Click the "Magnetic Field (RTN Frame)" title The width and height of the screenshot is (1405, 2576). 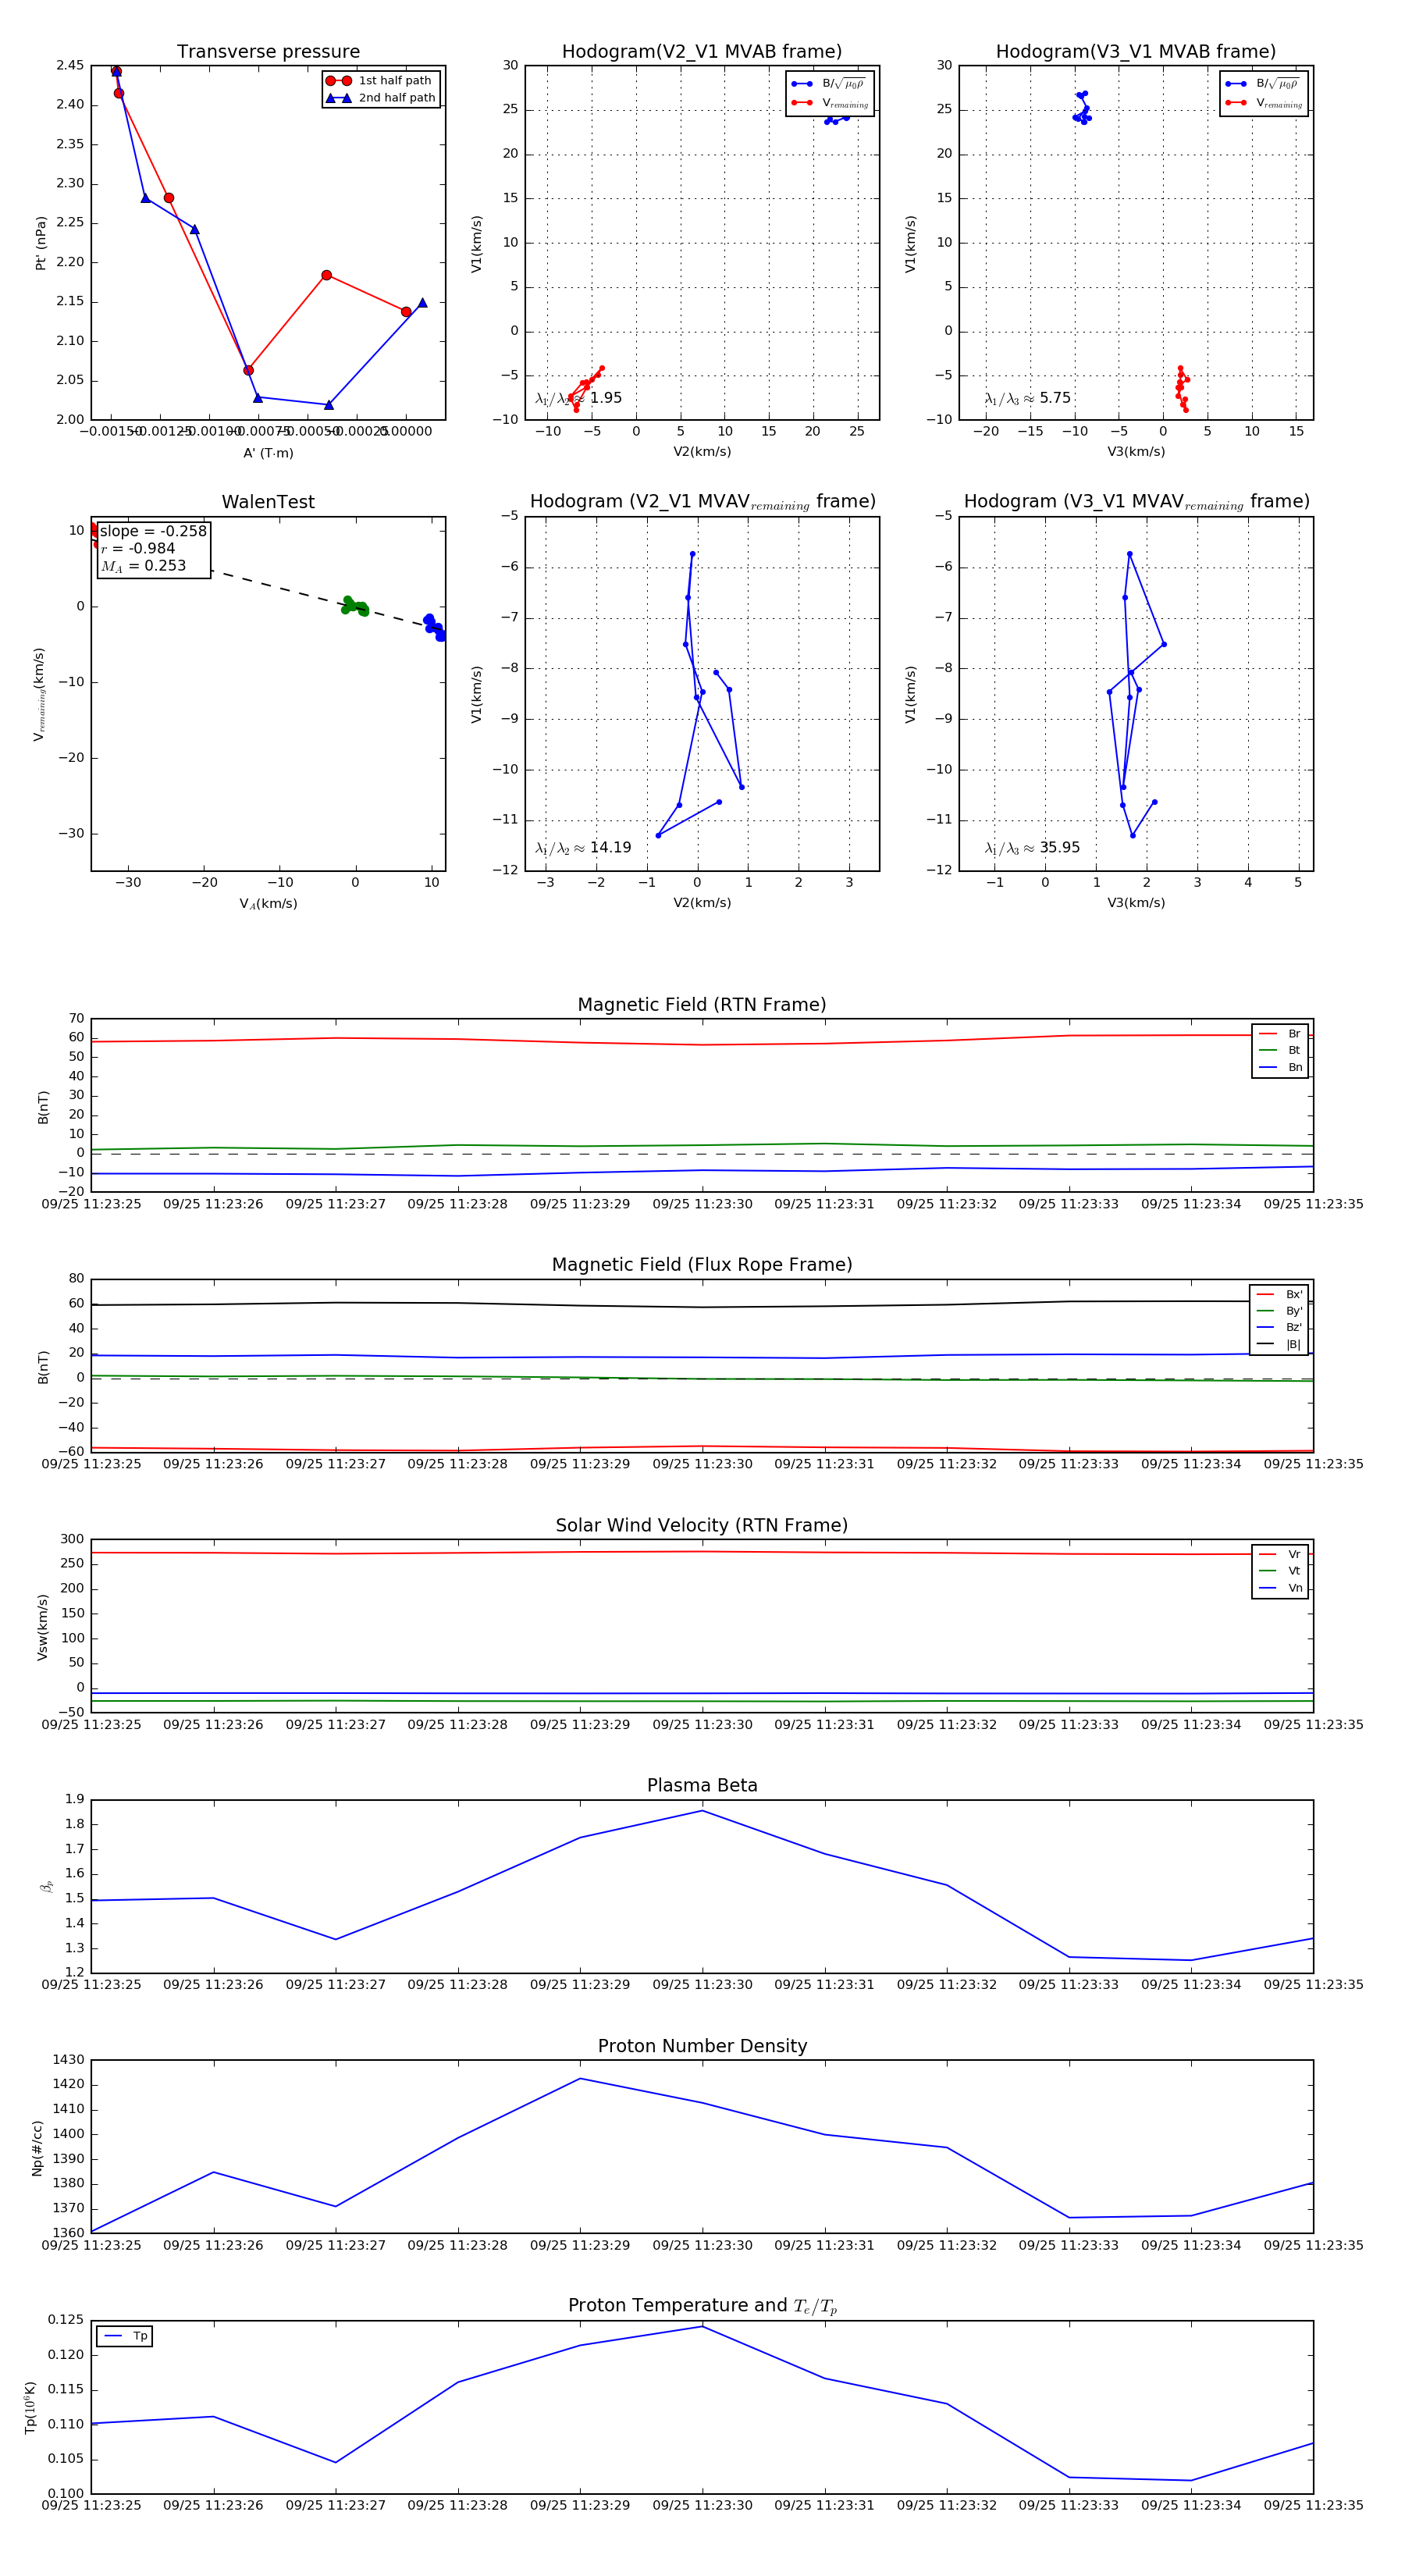click(x=702, y=1005)
